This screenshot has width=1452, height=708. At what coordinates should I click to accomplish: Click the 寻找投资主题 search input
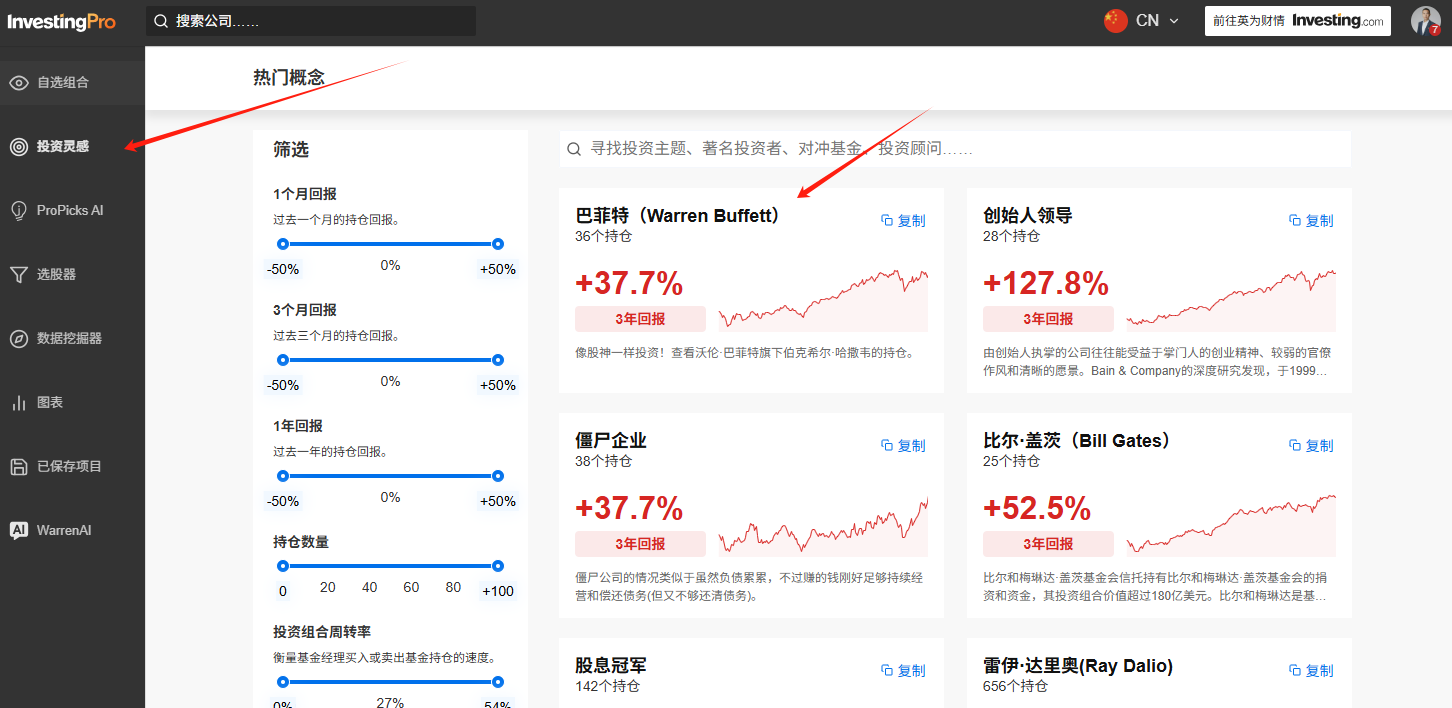coord(955,149)
